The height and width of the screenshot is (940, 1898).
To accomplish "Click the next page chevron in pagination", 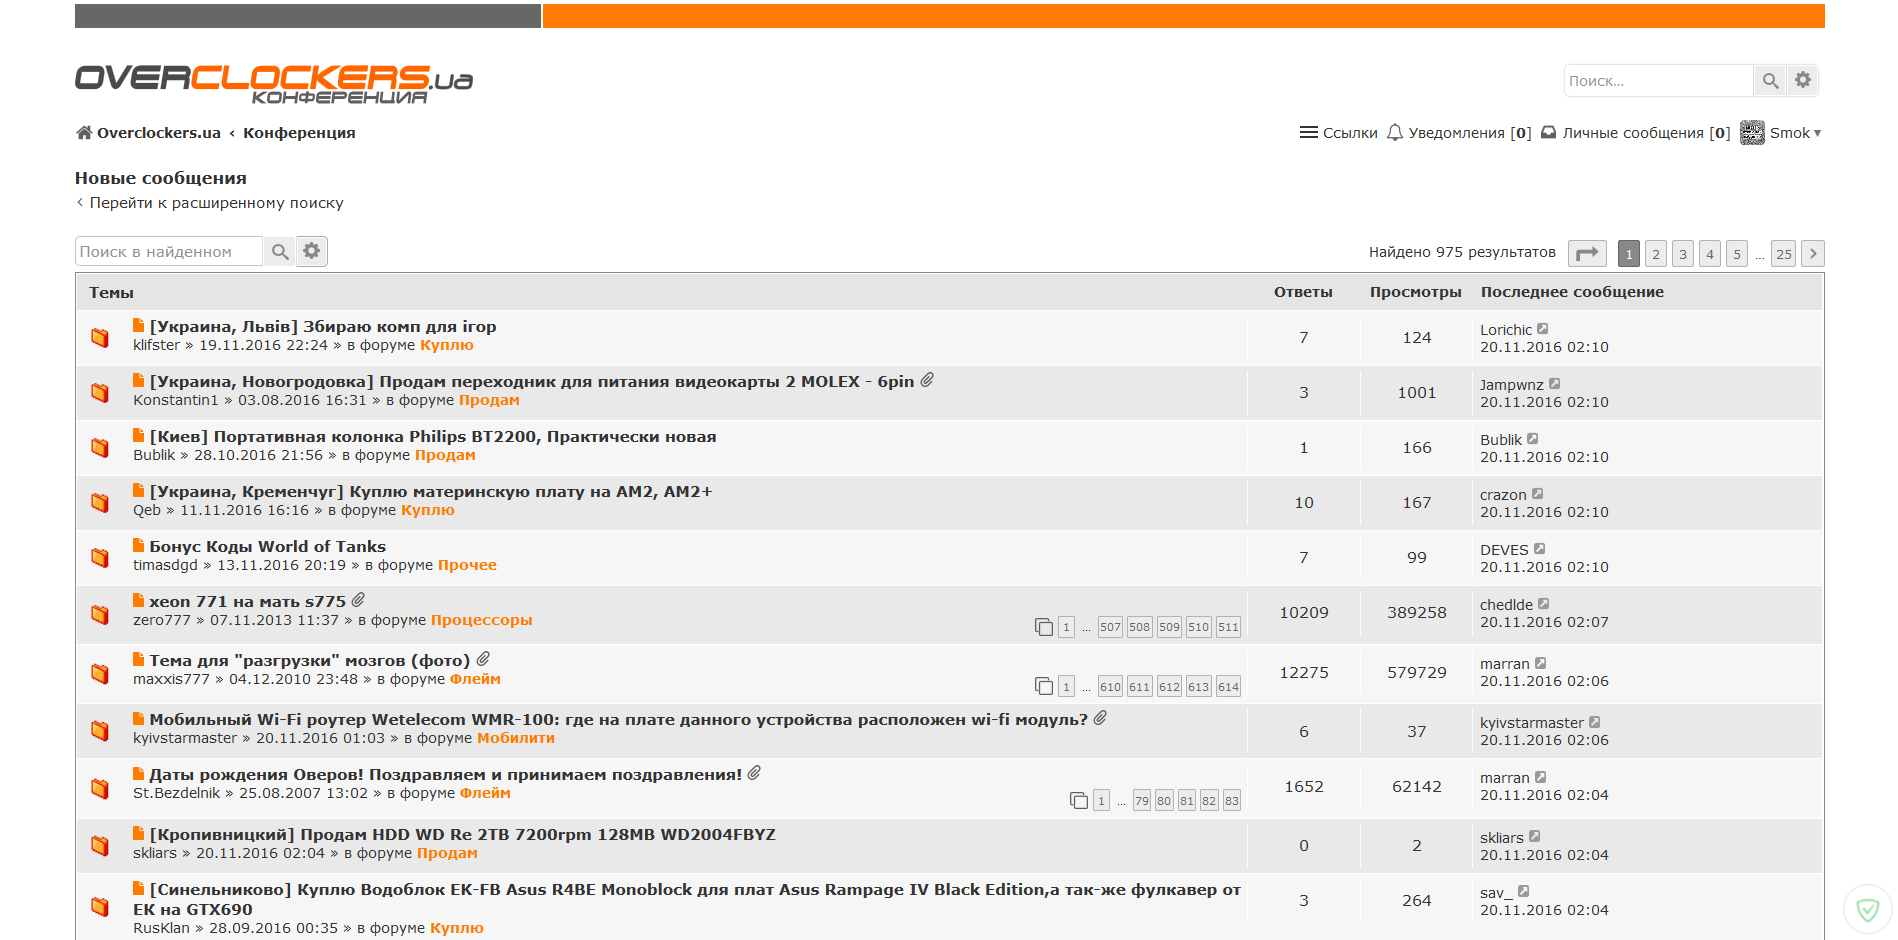I will tap(1813, 253).
